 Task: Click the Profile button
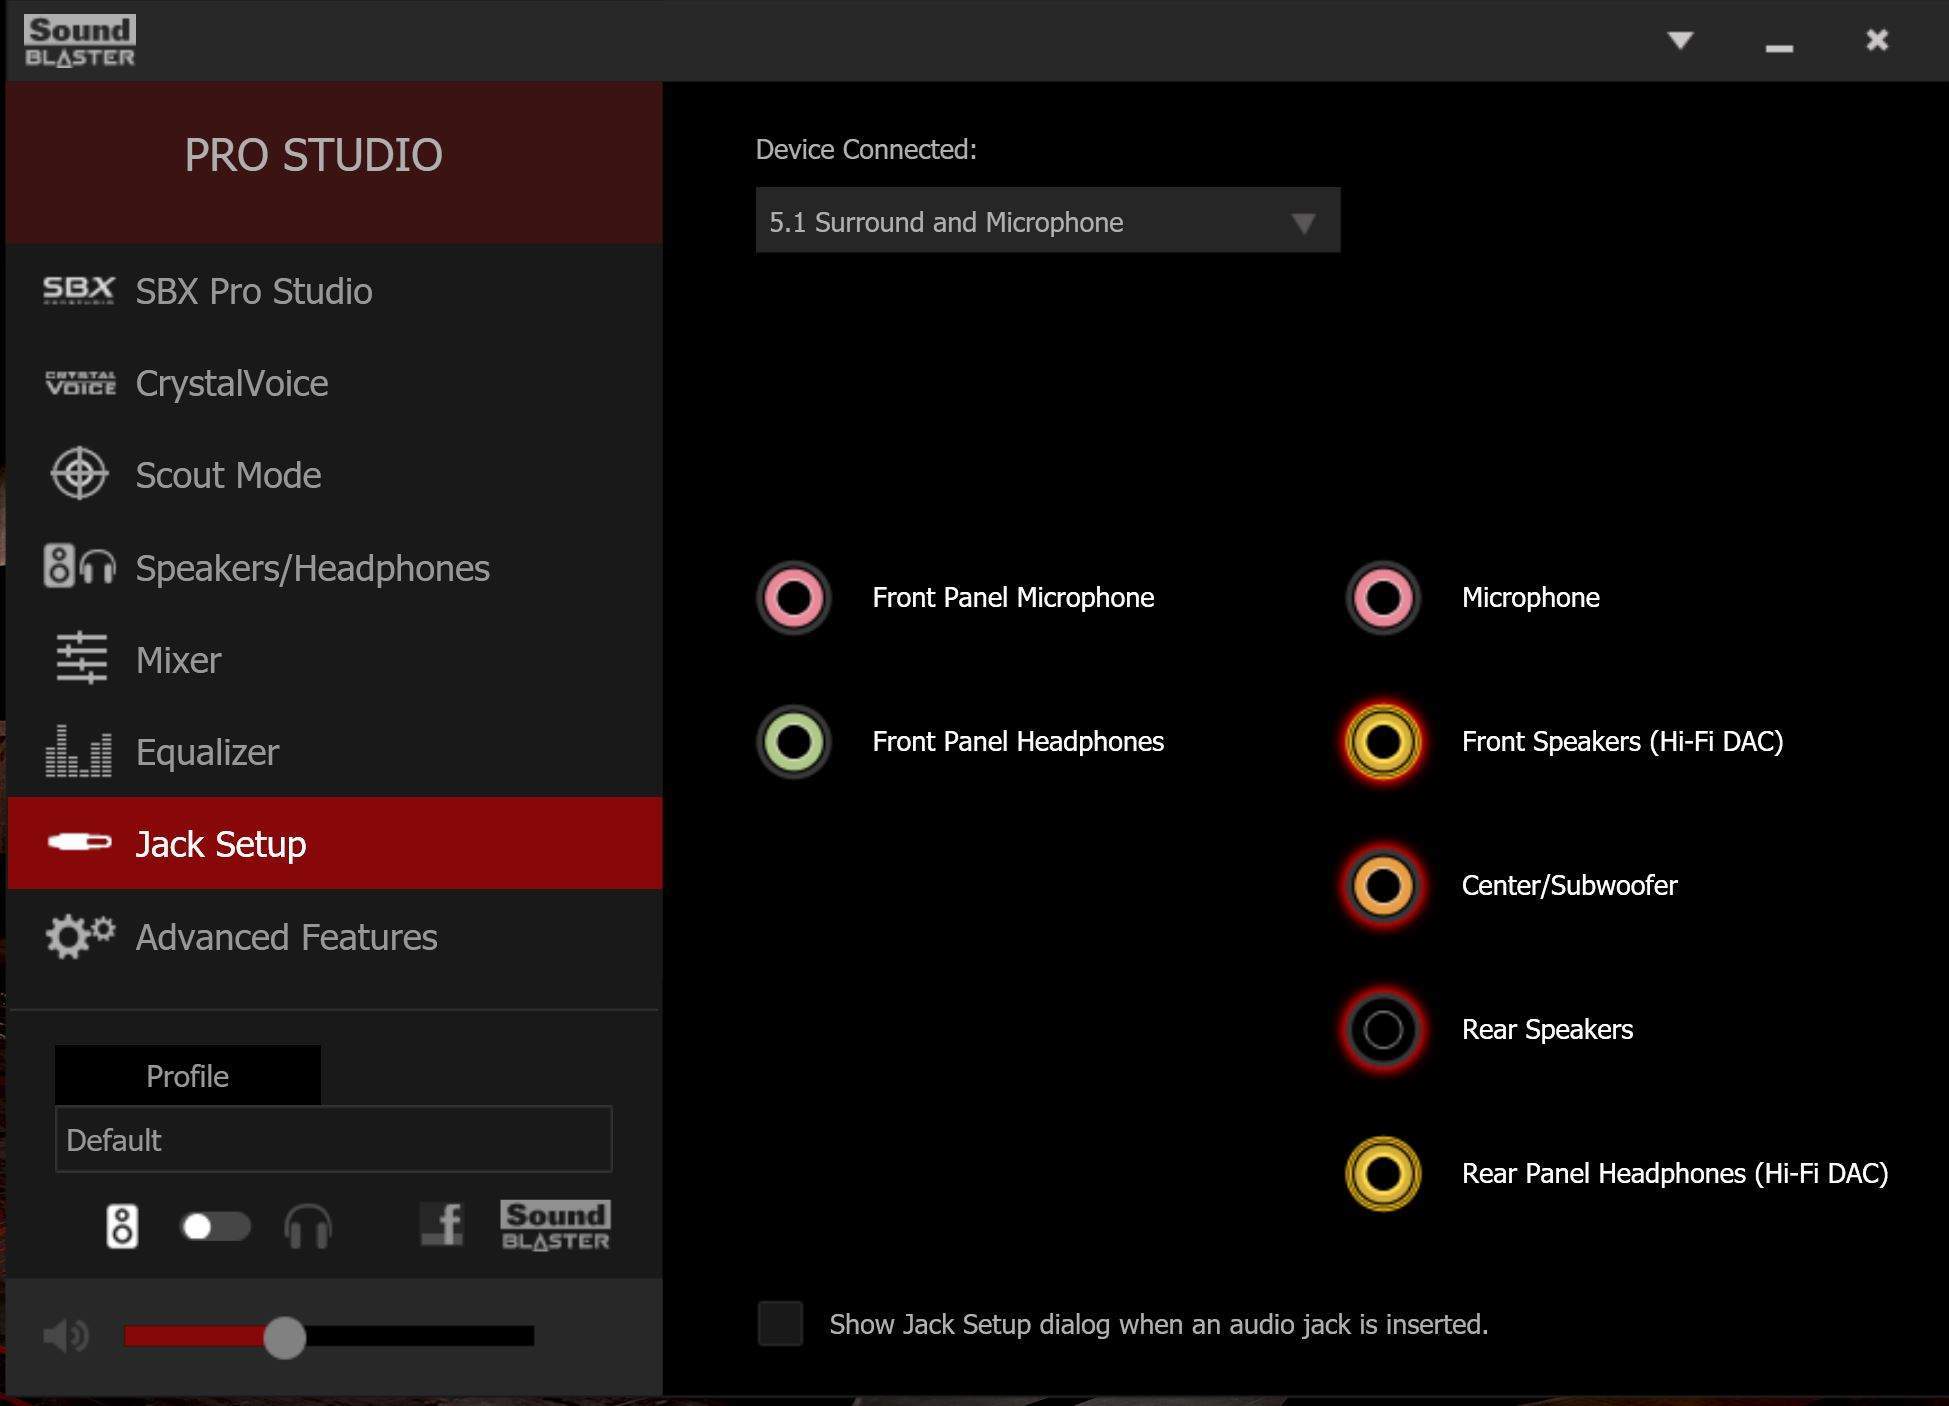188,1076
